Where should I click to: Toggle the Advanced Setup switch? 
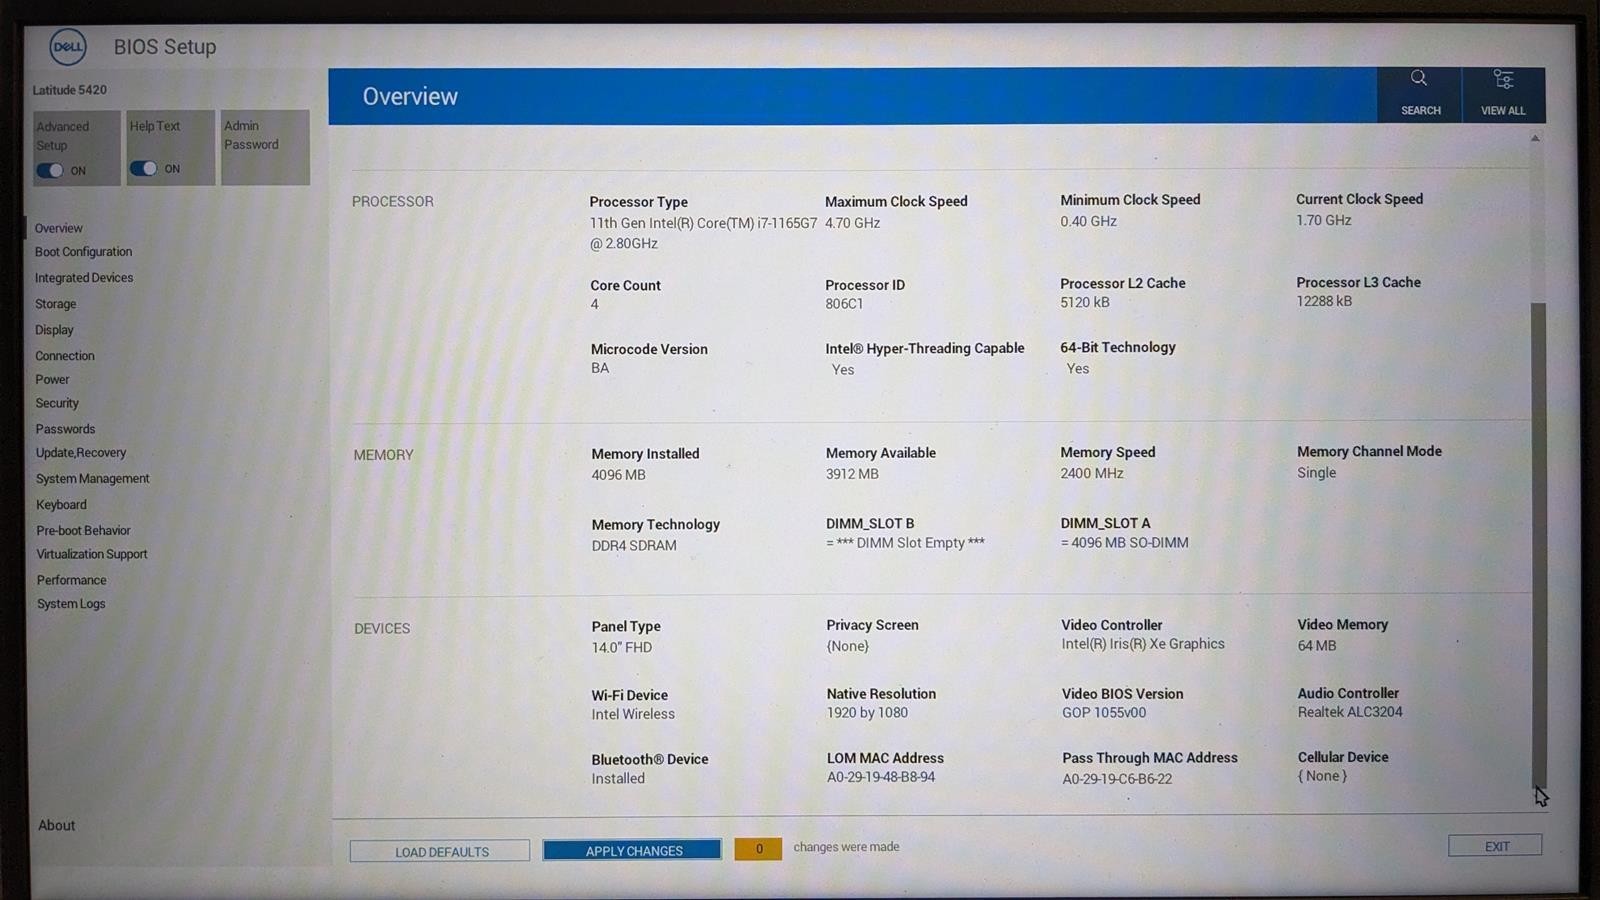(x=50, y=171)
